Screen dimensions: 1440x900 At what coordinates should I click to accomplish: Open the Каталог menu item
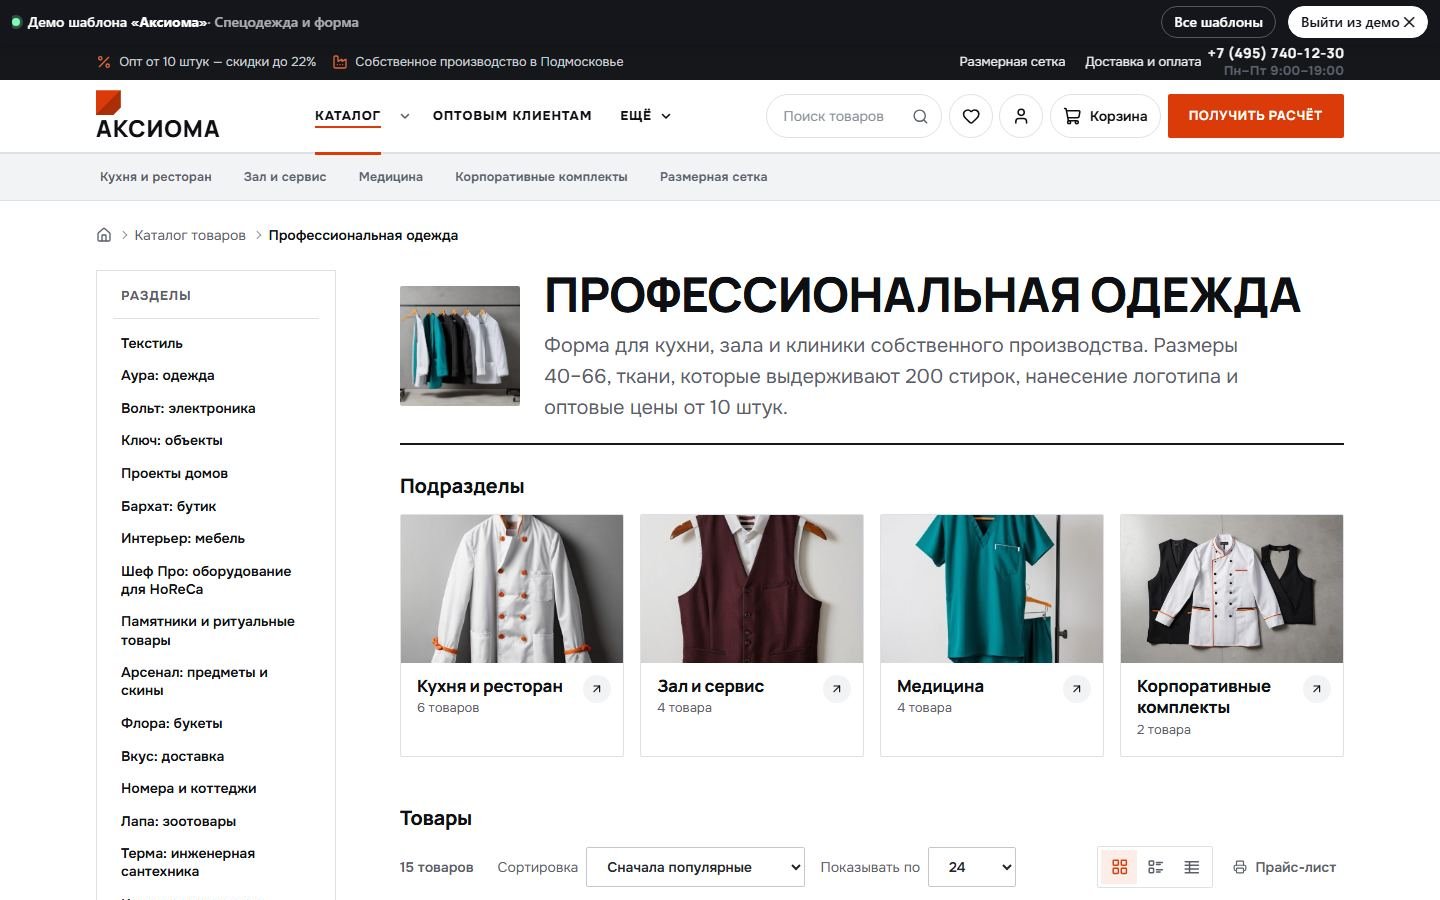pos(348,116)
